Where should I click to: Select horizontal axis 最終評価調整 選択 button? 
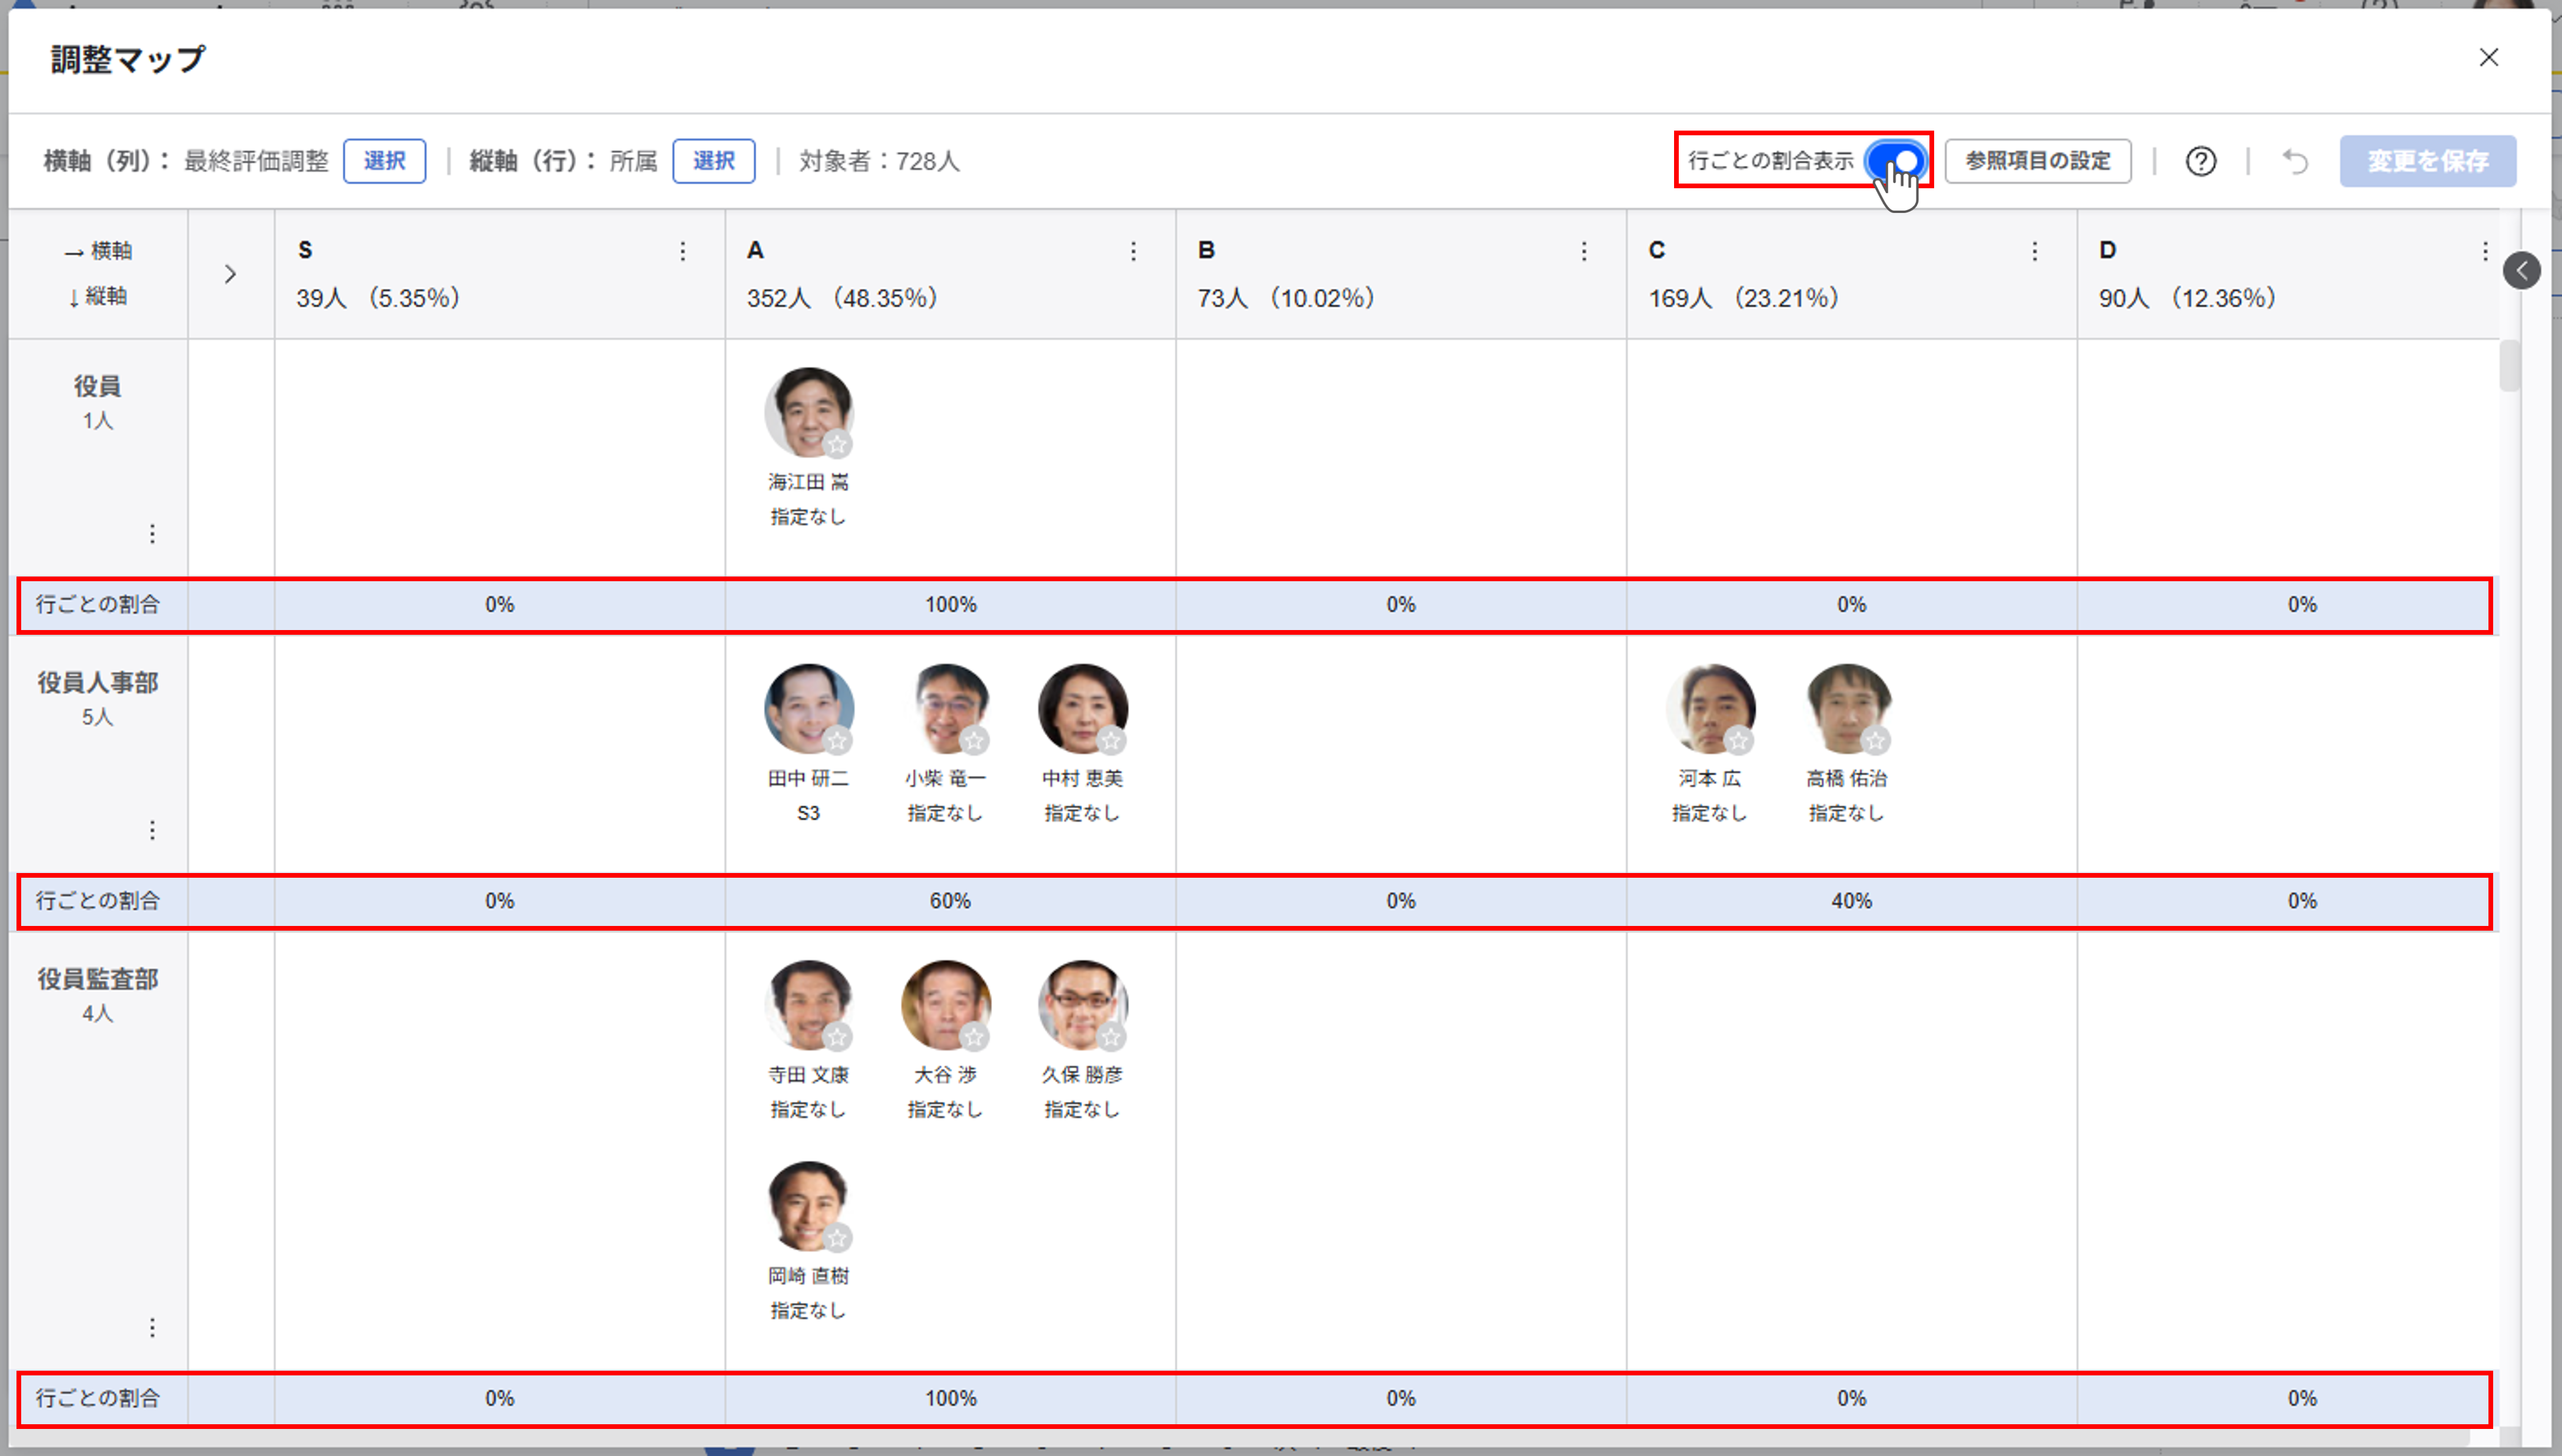point(384,161)
